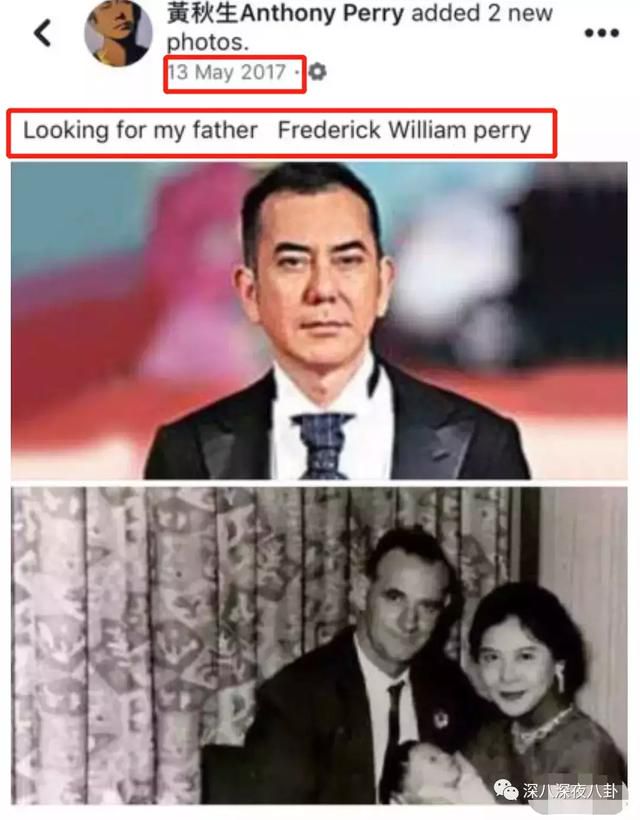The image size is (640, 820).
Task: Click the blurred red background of the top photo
Action: 78,340
